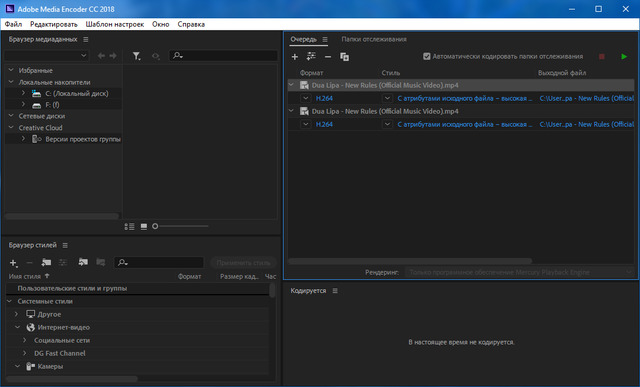Screen dimensions: 640x387
Task: Select the first Dua Lipa New Rules queue item
Action: (461, 85)
